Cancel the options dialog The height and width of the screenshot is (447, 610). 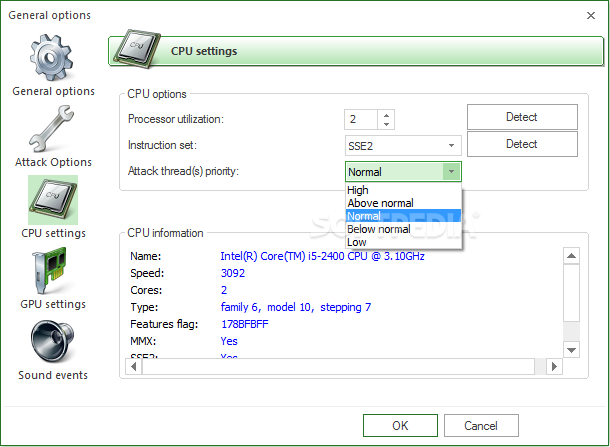point(481,426)
